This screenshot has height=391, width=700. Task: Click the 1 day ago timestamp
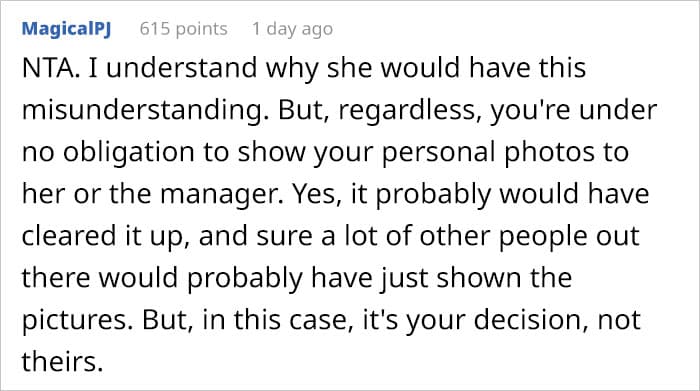pyautogui.click(x=292, y=29)
